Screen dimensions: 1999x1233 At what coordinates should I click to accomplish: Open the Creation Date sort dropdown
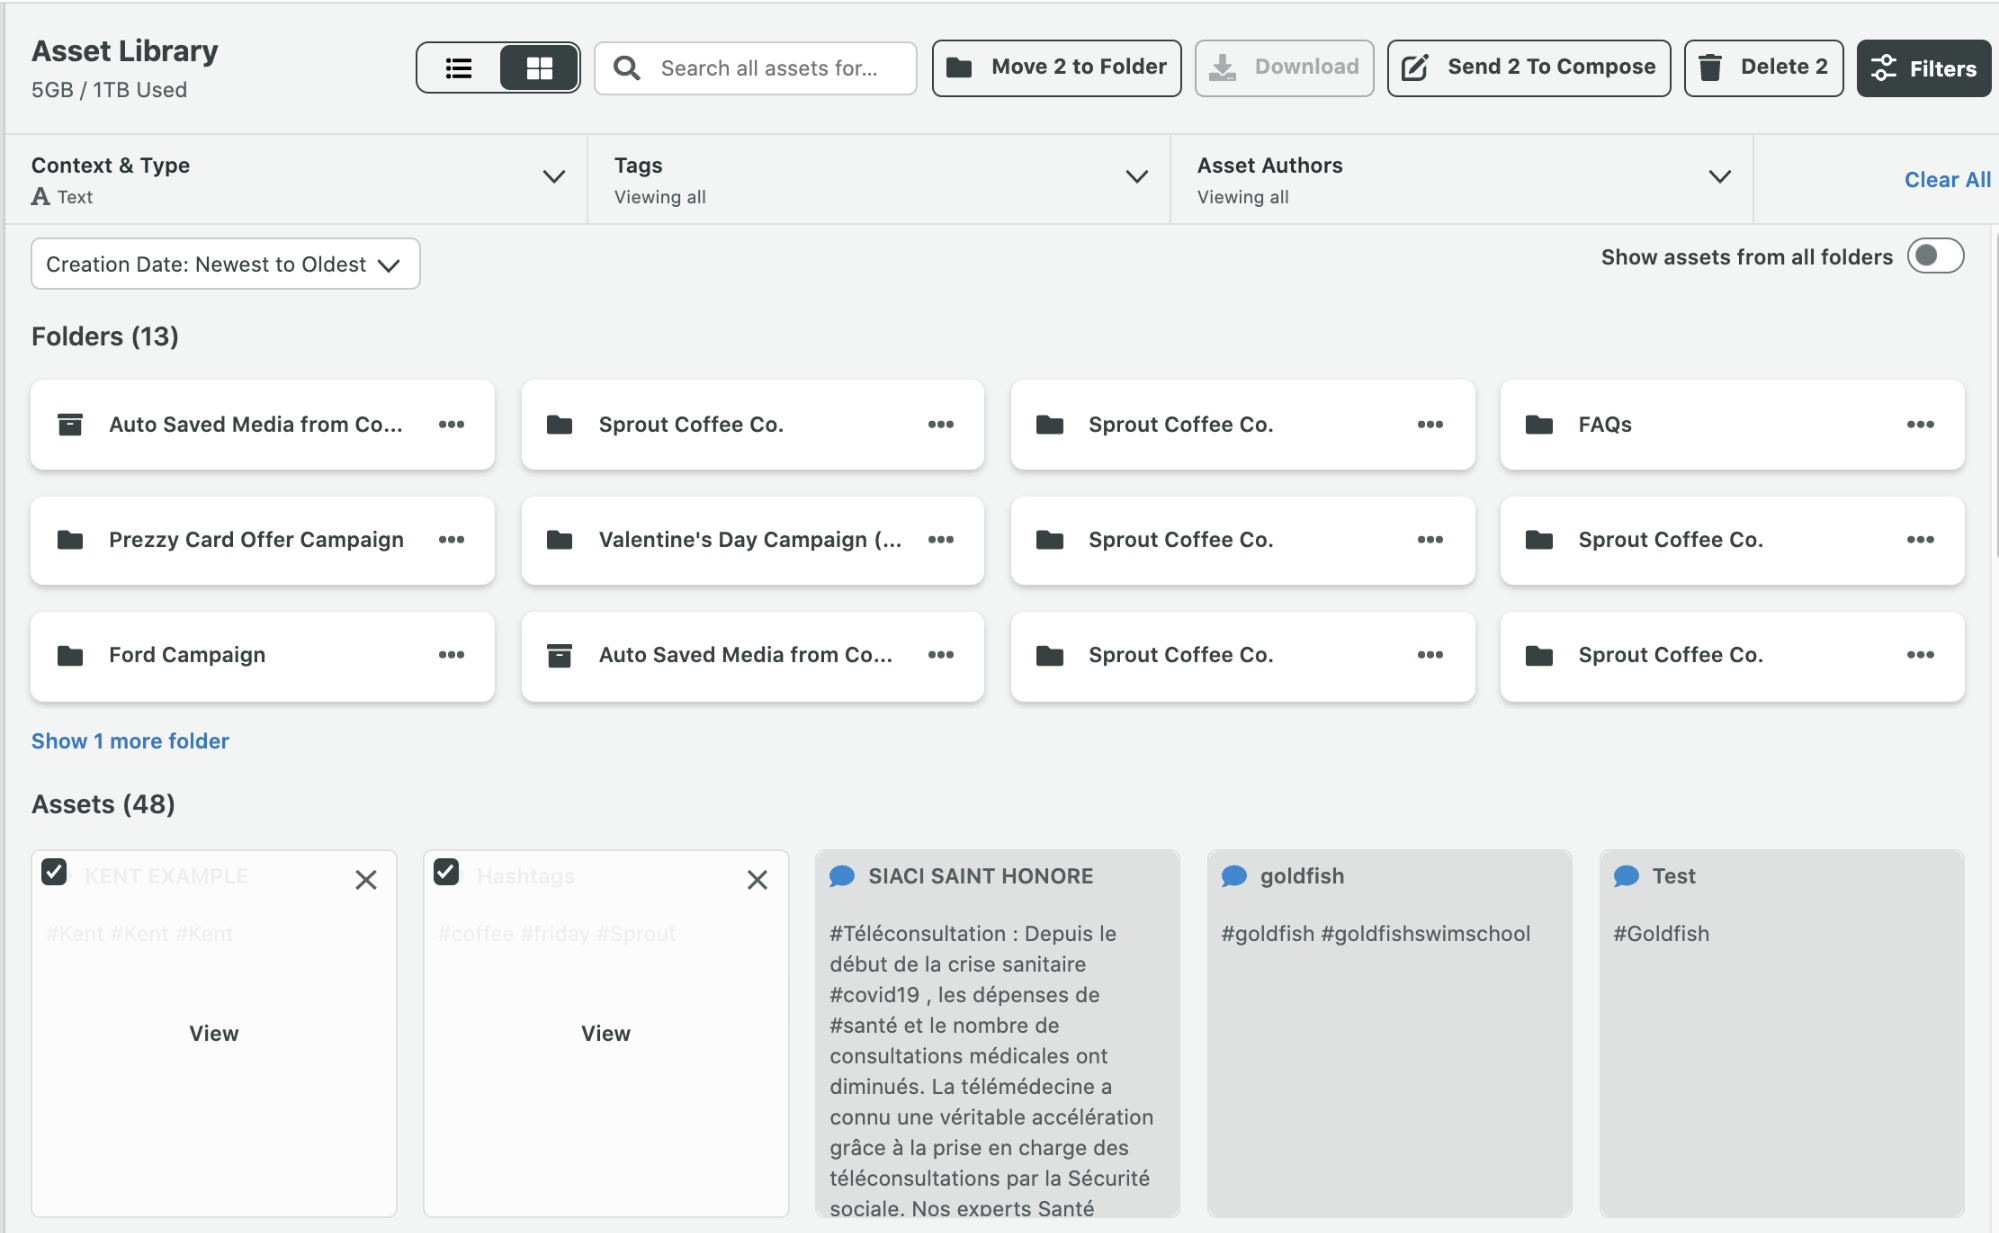[225, 264]
